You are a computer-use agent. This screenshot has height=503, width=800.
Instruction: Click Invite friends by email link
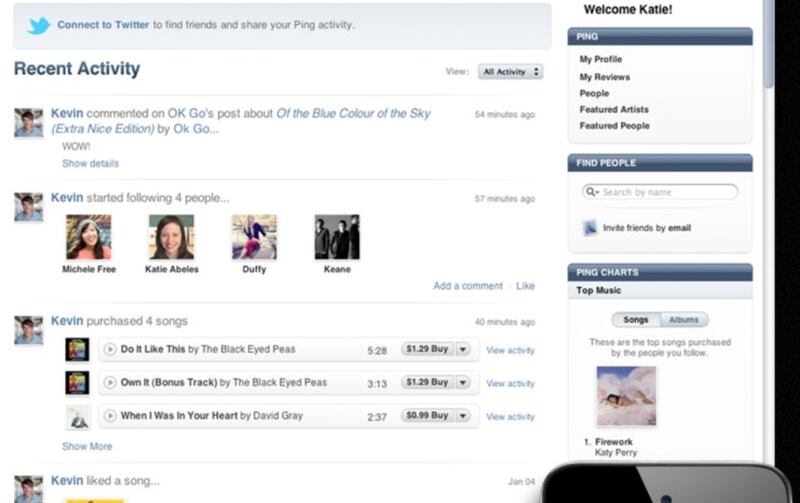pos(647,228)
